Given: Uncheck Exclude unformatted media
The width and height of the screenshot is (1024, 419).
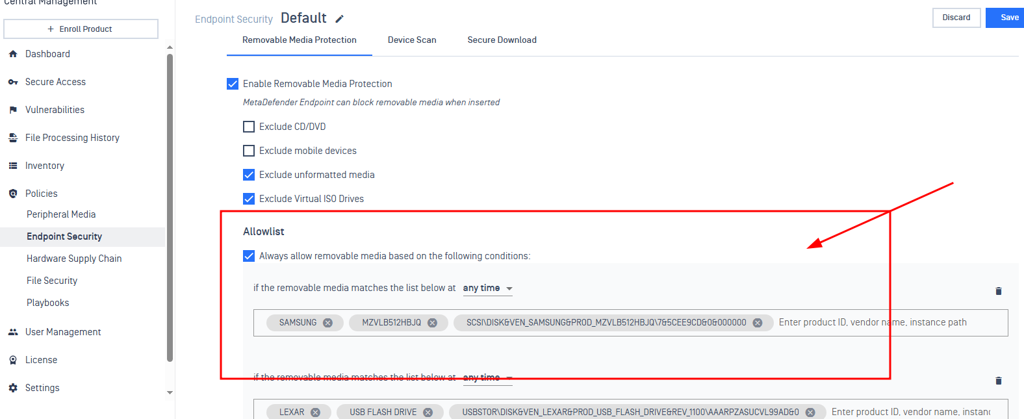Looking at the screenshot, I should click(249, 175).
